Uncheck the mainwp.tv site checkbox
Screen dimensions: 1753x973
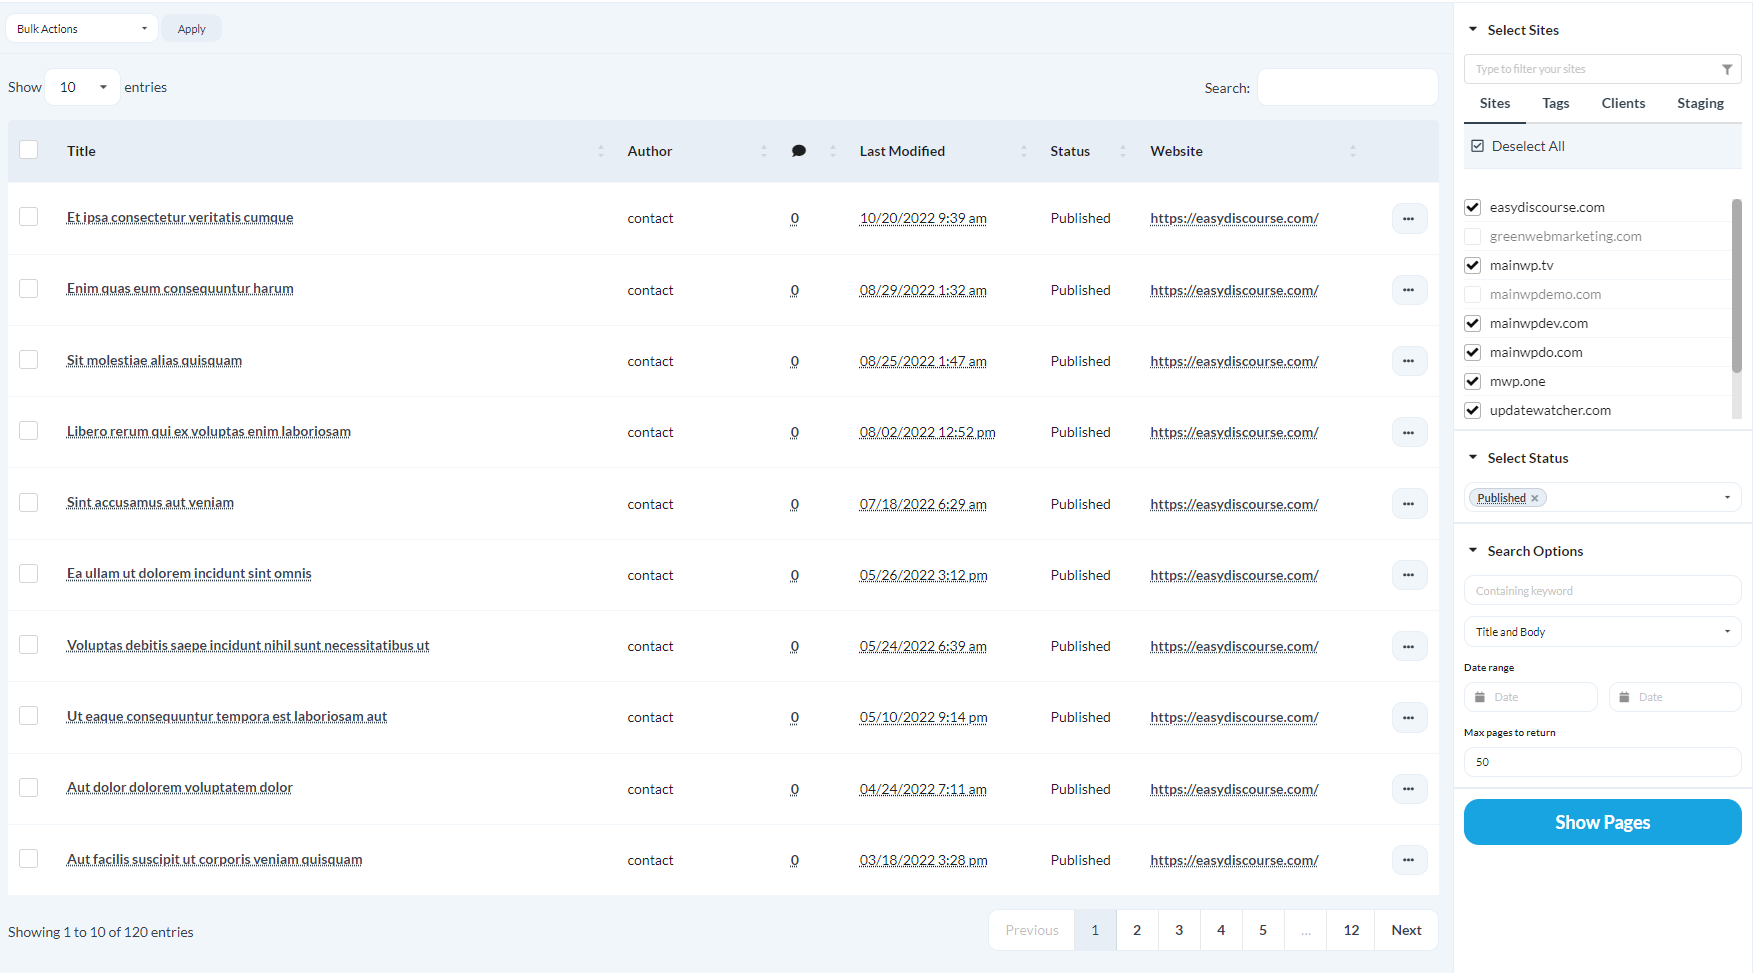[x=1472, y=264]
